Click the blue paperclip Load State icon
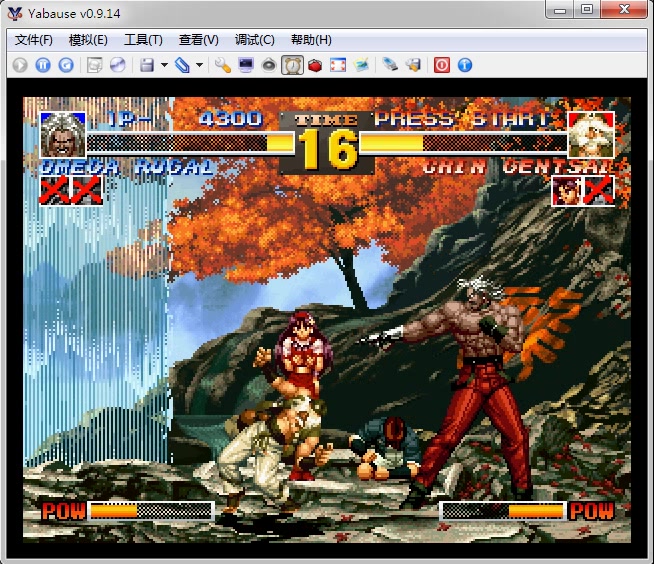 coord(182,65)
